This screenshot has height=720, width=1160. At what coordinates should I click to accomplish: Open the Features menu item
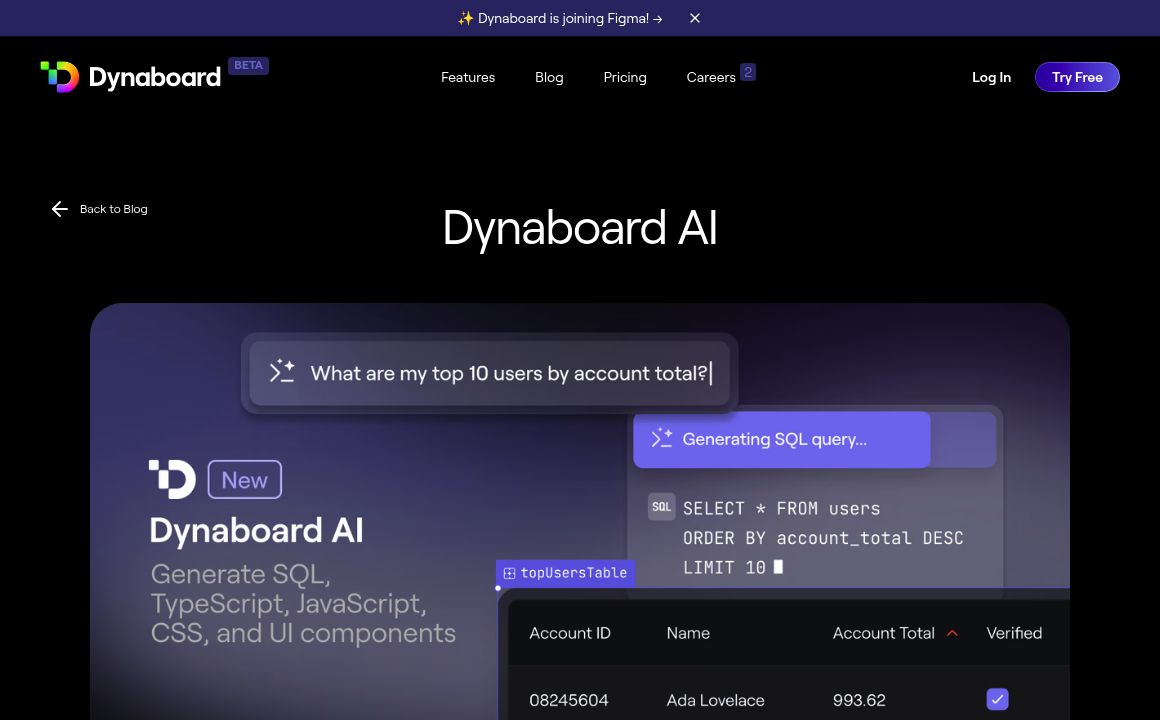(x=467, y=77)
